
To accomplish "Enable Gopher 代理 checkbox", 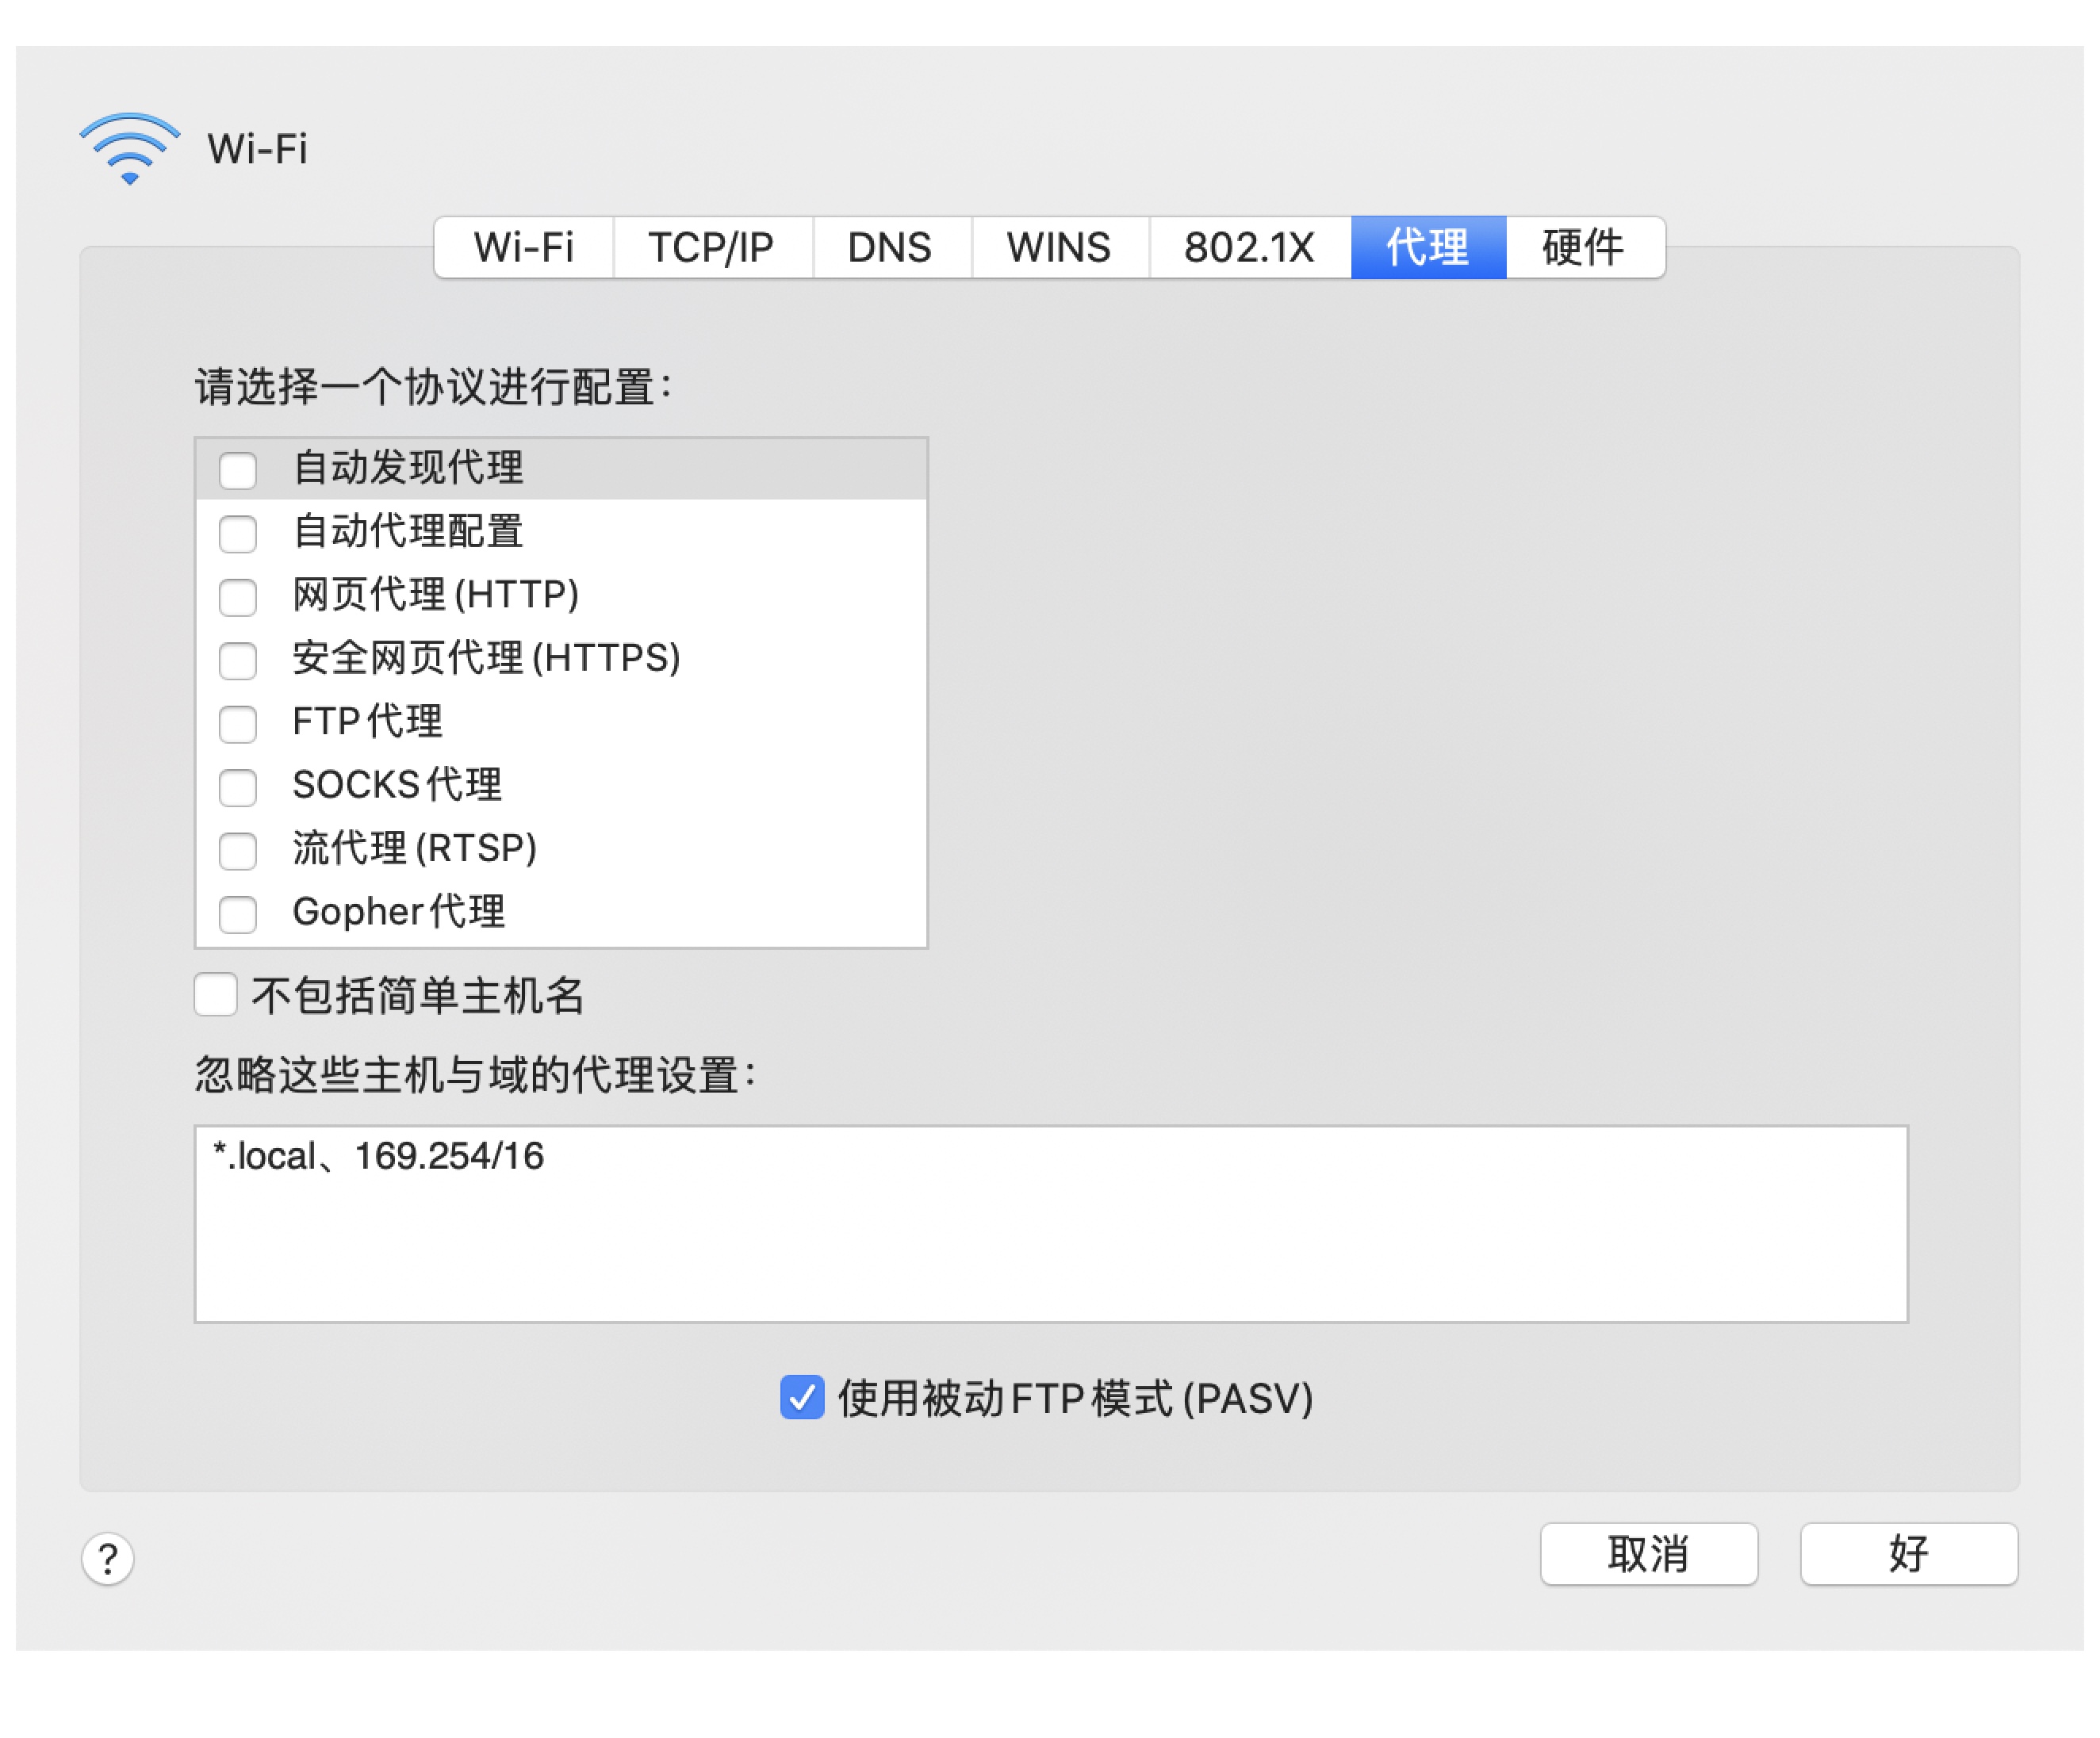I will click(x=238, y=914).
